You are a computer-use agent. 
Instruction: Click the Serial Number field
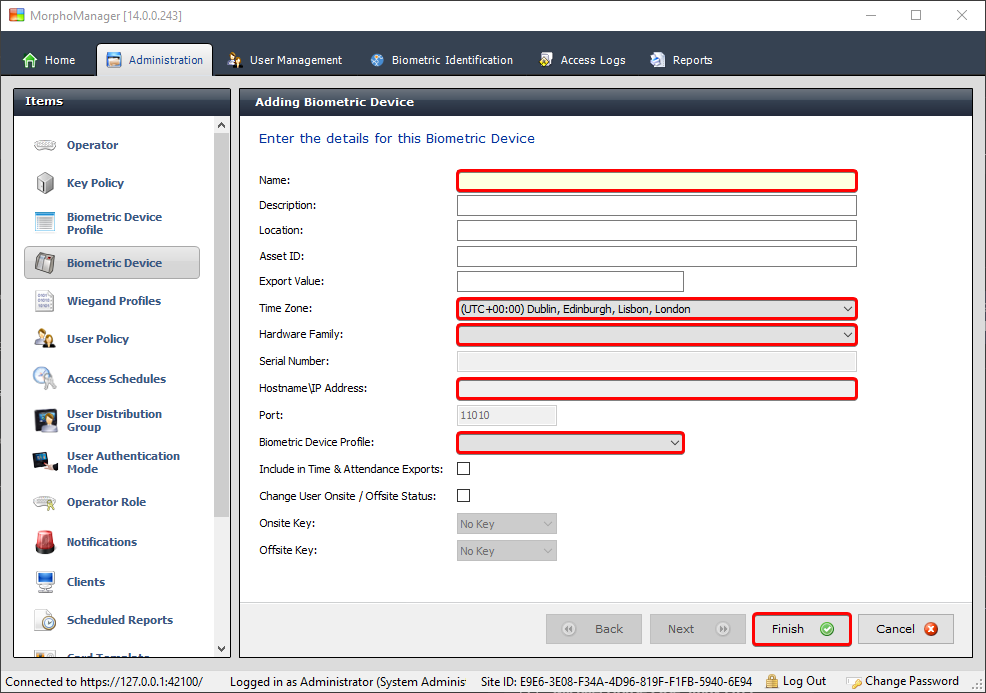[x=656, y=362]
